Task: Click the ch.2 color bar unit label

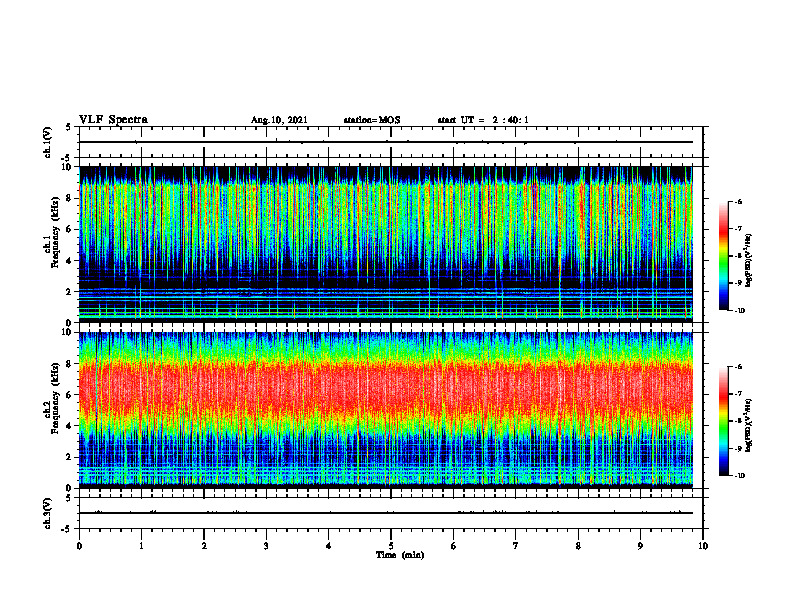Action: coord(749,425)
